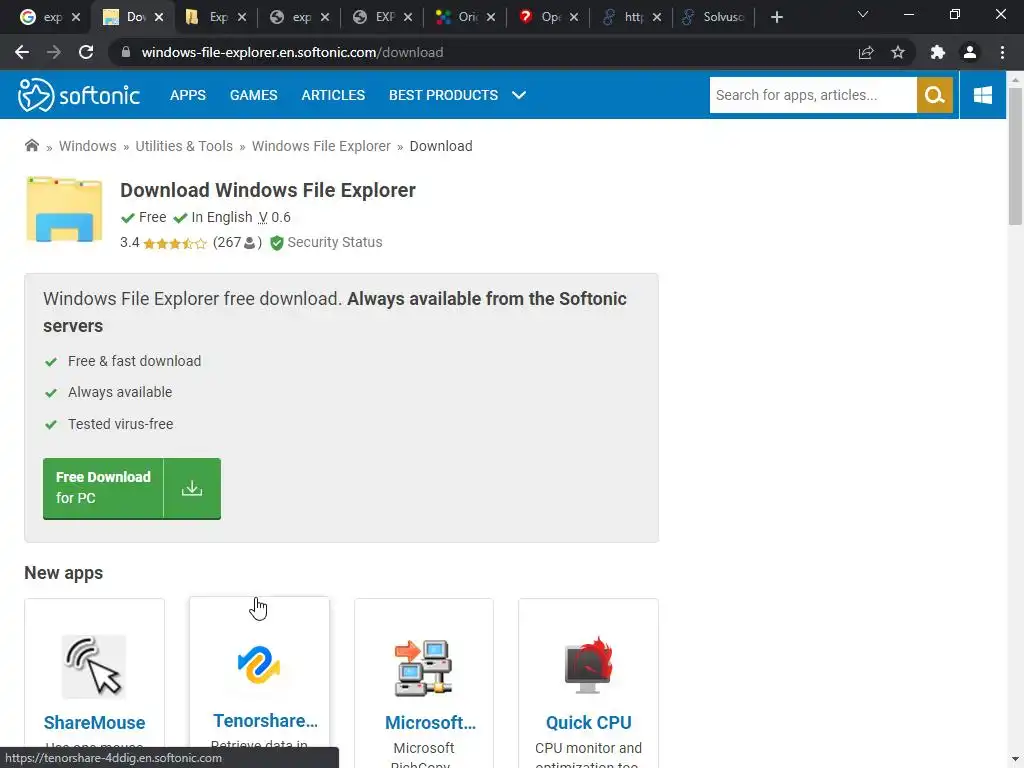Open Microsoft... title link
The width and height of the screenshot is (1024, 768).
coord(430,722)
